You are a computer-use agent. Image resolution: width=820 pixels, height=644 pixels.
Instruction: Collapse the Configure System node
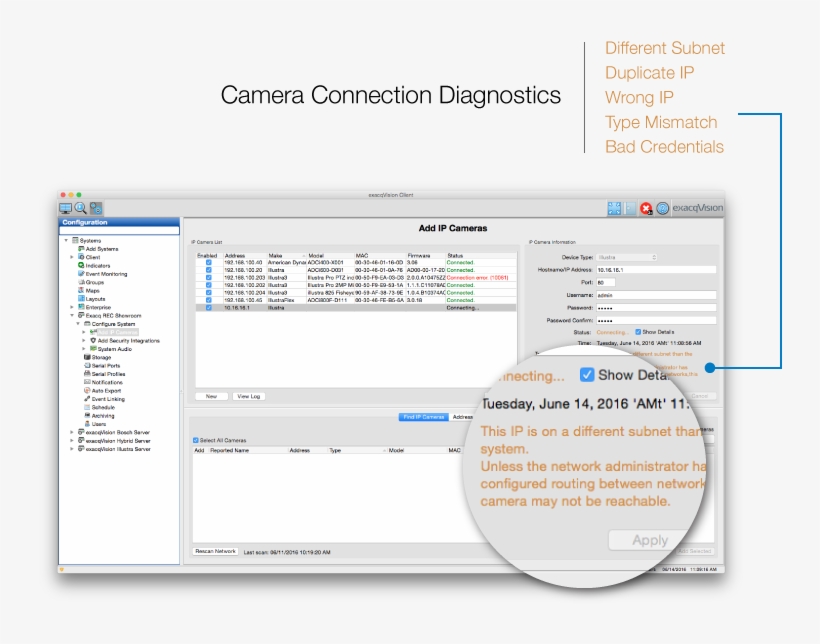point(78,324)
